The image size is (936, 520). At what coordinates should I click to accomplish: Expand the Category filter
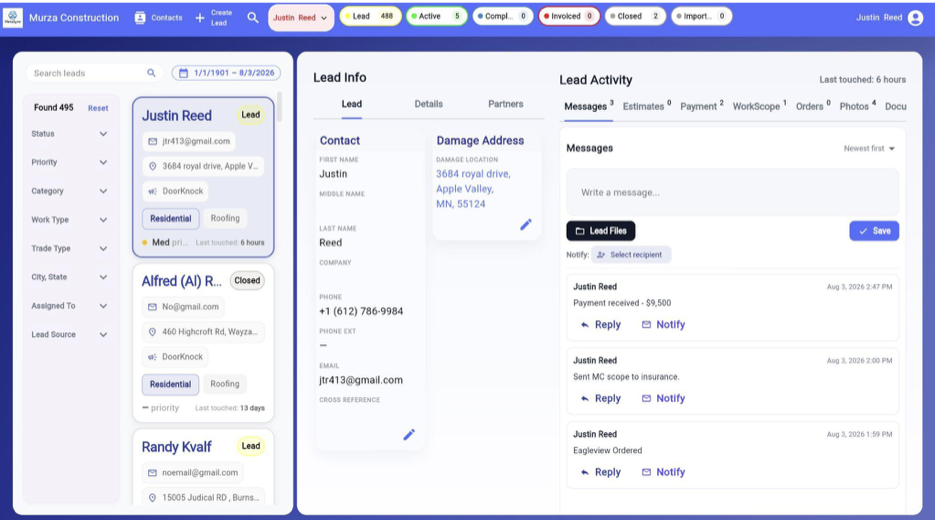click(x=69, y=191)
